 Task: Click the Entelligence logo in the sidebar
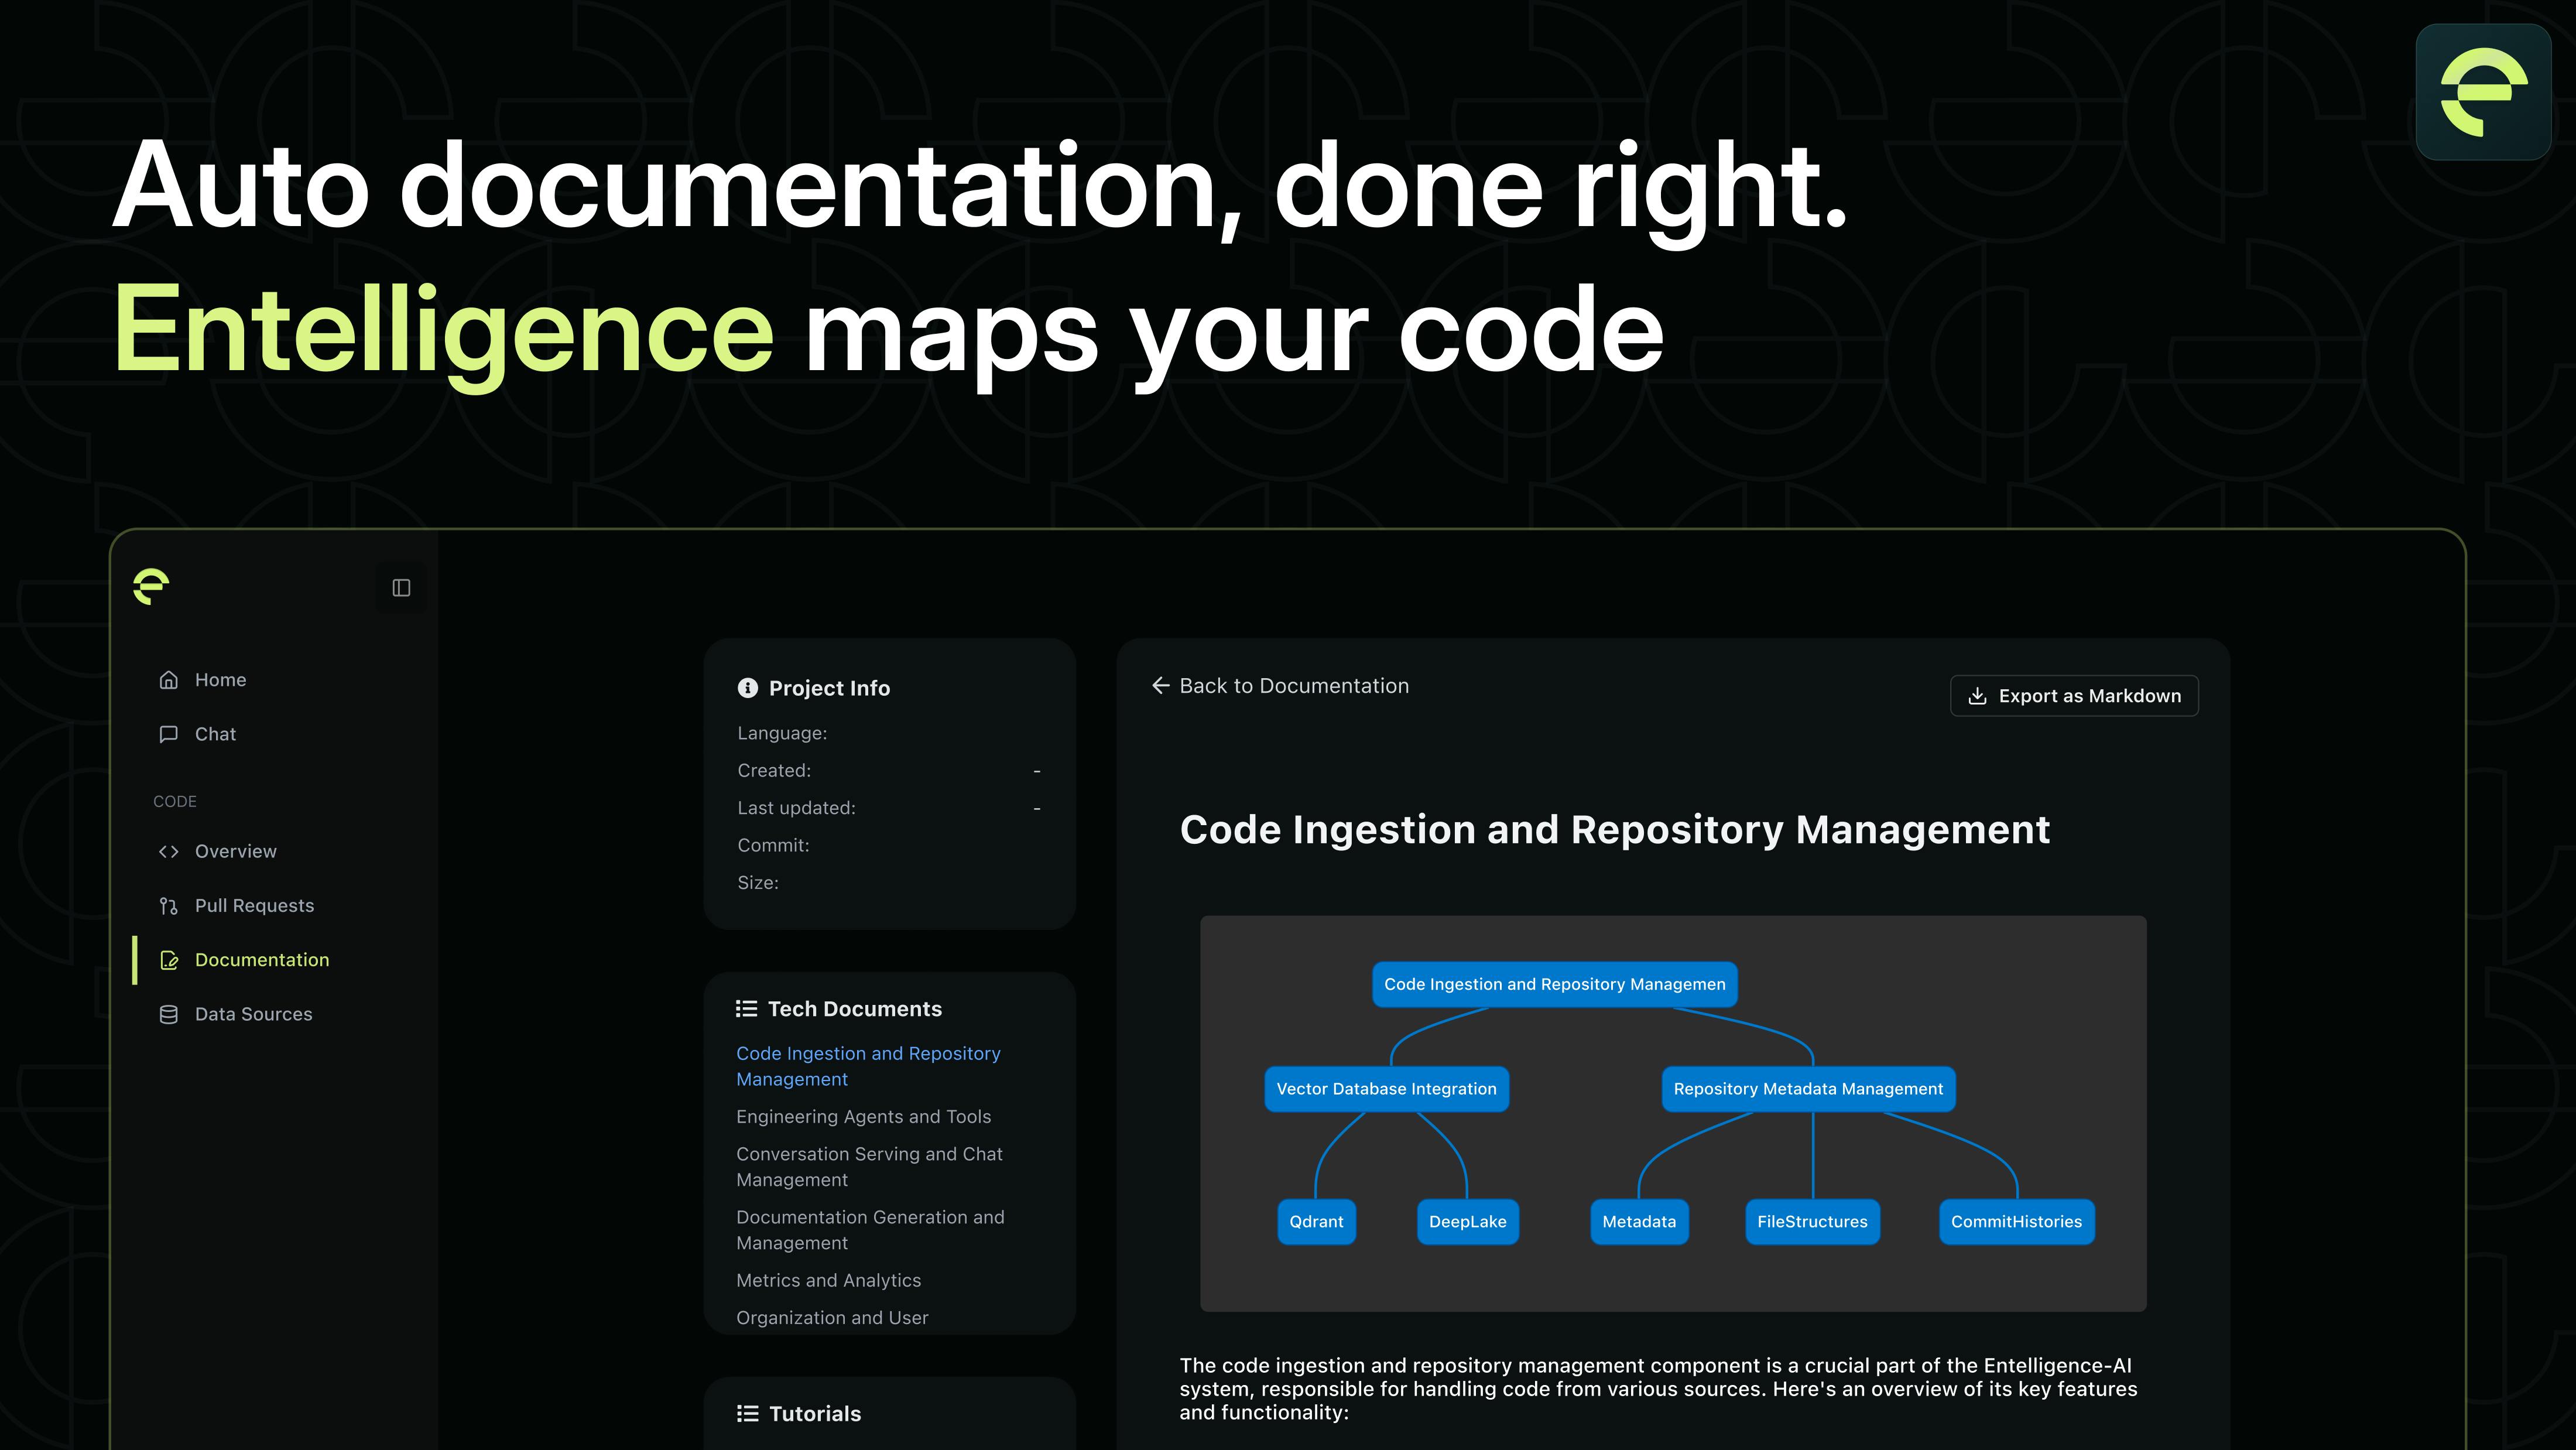(151, 587)
